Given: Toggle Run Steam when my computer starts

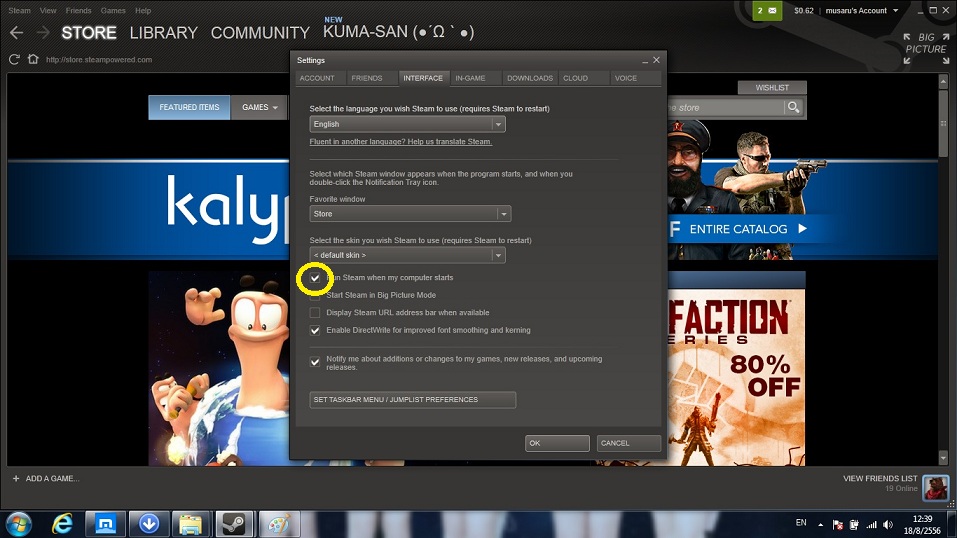Looking at the screenshot, I should point(315,278).
